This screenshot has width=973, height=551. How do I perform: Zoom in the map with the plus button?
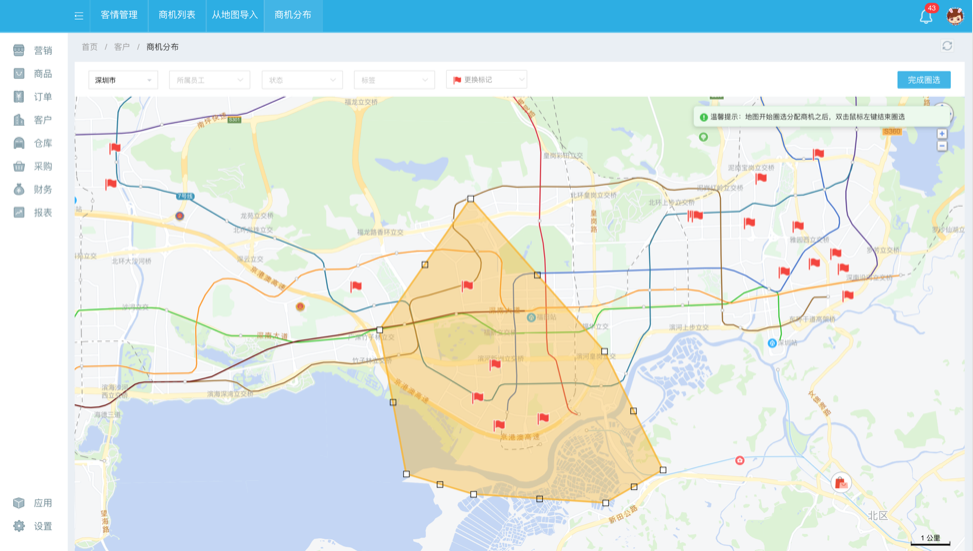pyautogui.click(x=942, y=134)
